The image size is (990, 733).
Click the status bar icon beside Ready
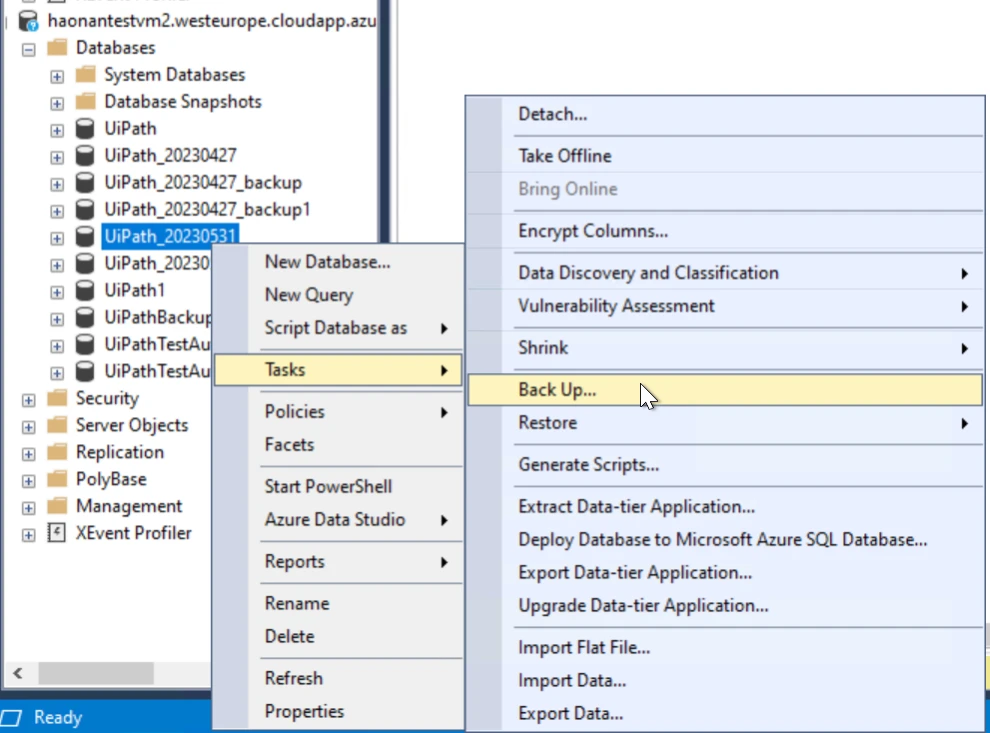click(x=11, y=718)
